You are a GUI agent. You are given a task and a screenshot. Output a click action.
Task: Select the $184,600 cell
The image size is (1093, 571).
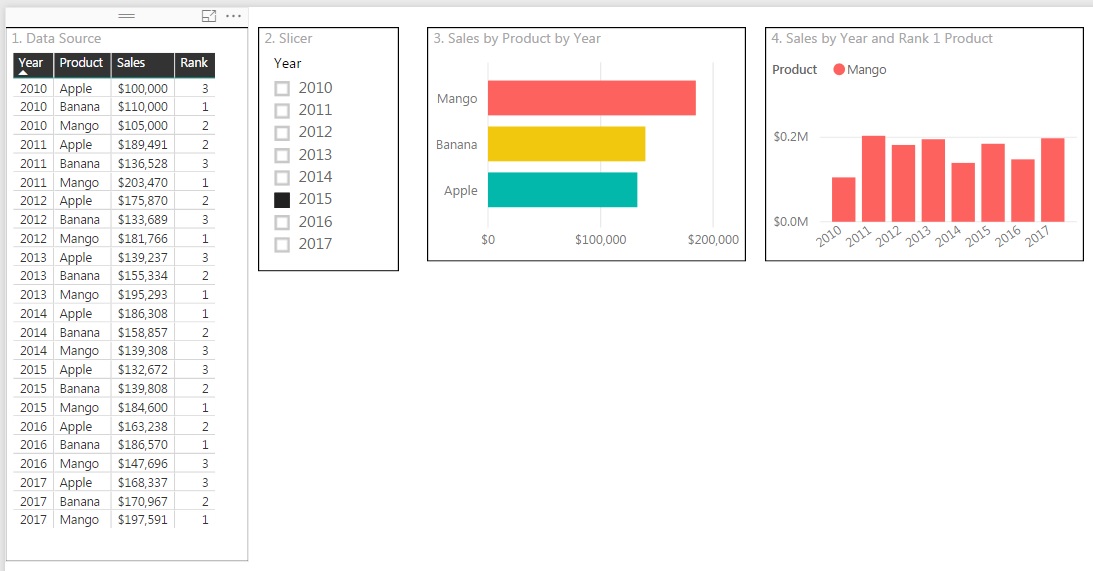pos(142,407)
